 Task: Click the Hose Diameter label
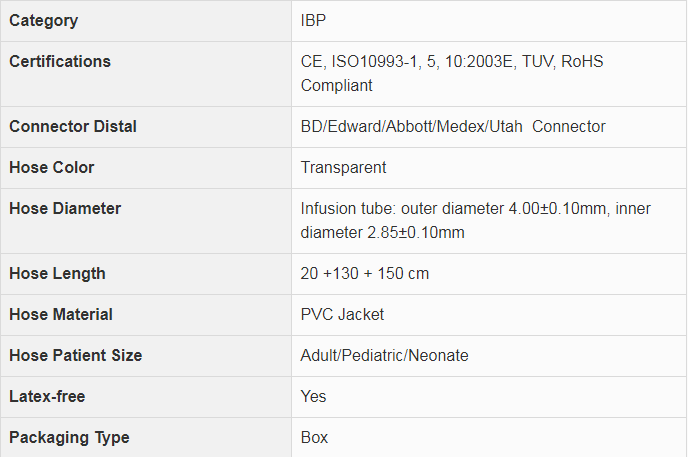point(65,208)
